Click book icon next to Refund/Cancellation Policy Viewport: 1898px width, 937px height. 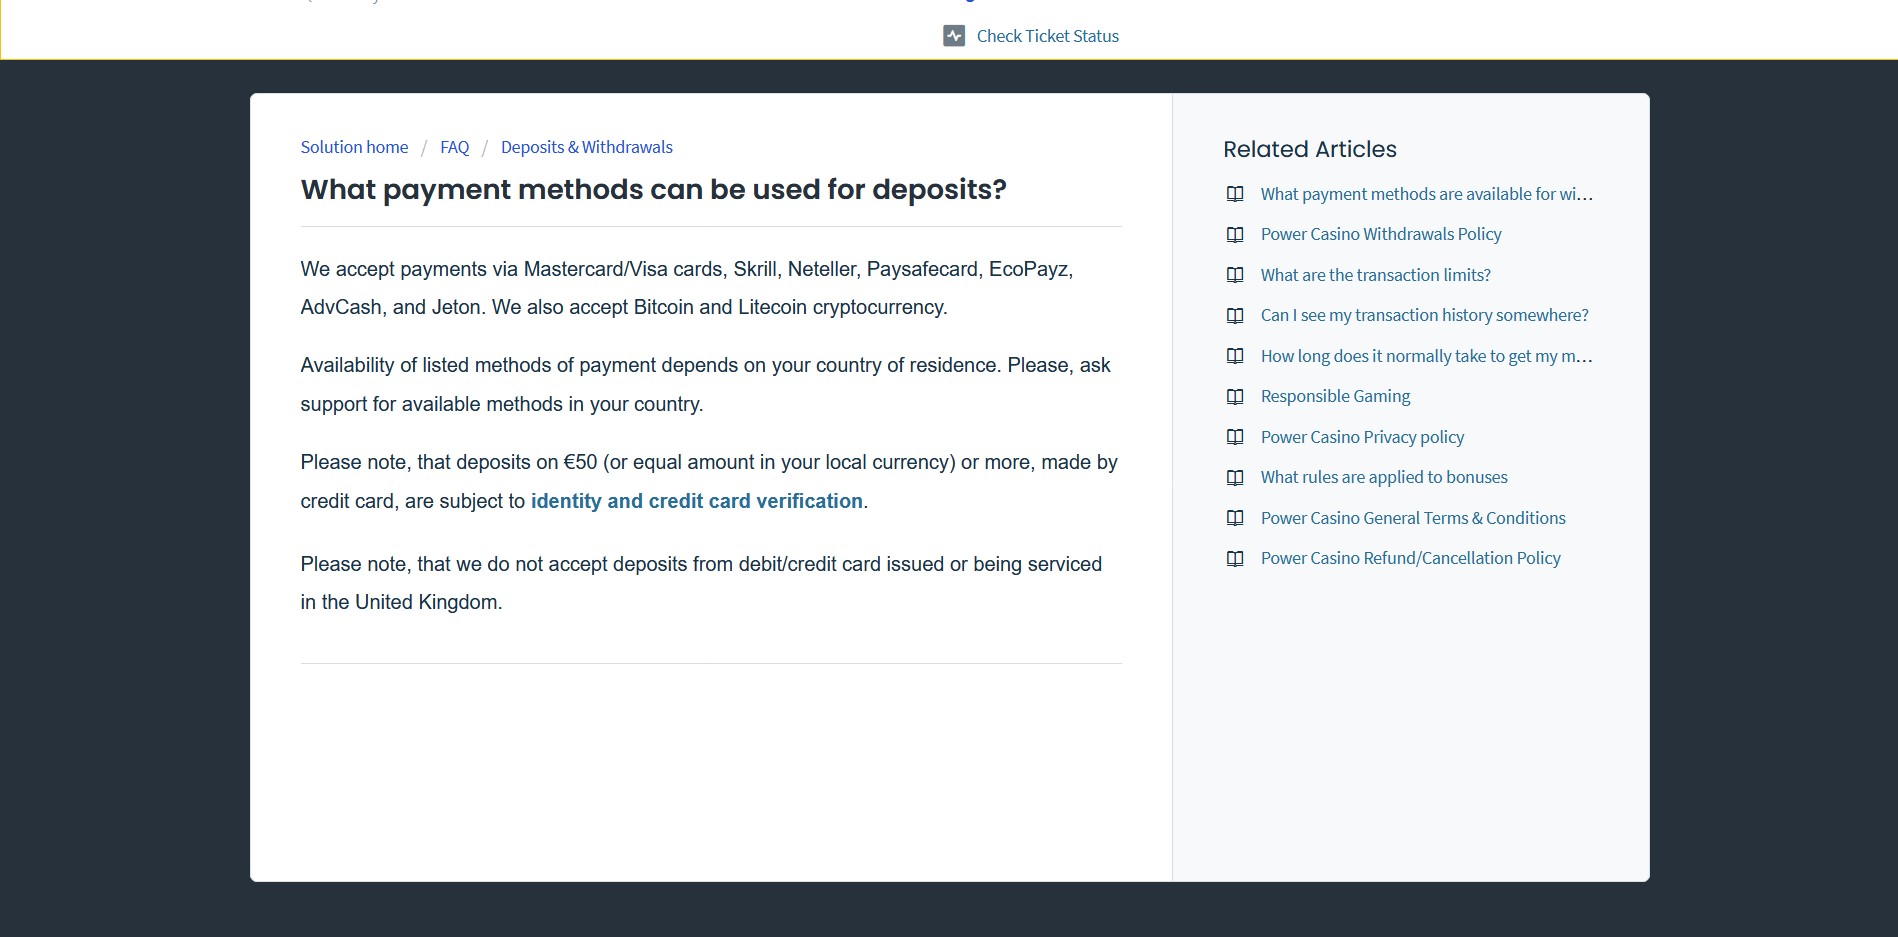1235,558
